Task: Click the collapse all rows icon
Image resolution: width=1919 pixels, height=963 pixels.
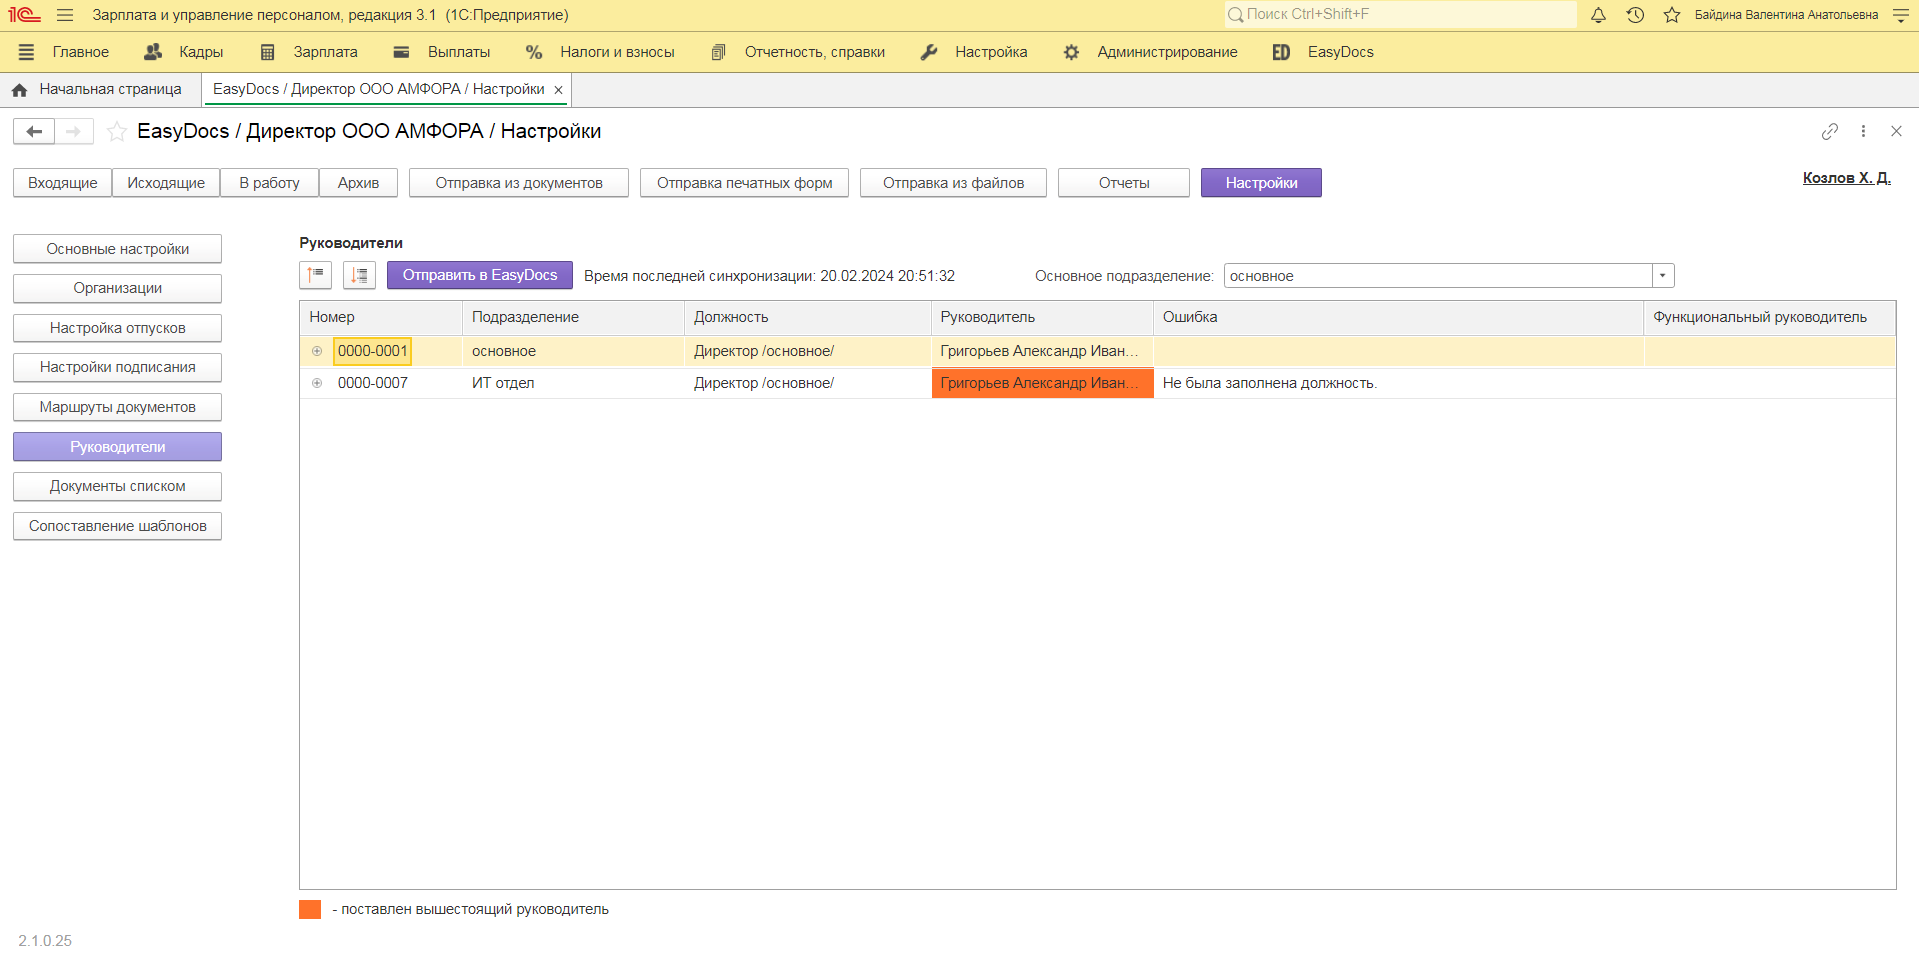Action: coord(316,275)
